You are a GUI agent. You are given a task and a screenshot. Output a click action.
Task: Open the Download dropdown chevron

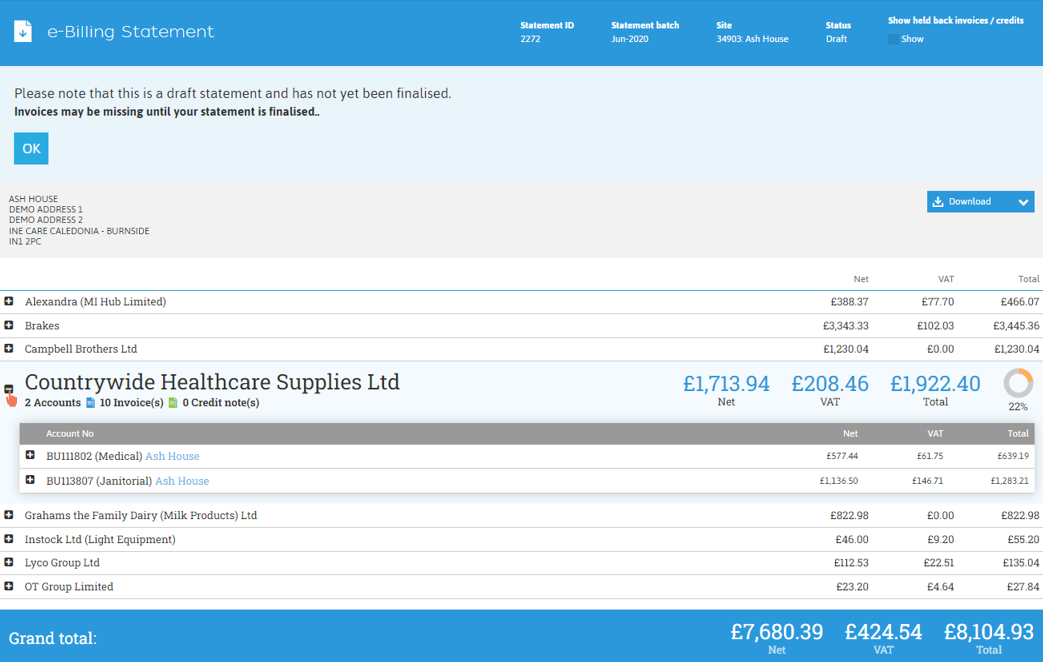(x=1023, y=202)
